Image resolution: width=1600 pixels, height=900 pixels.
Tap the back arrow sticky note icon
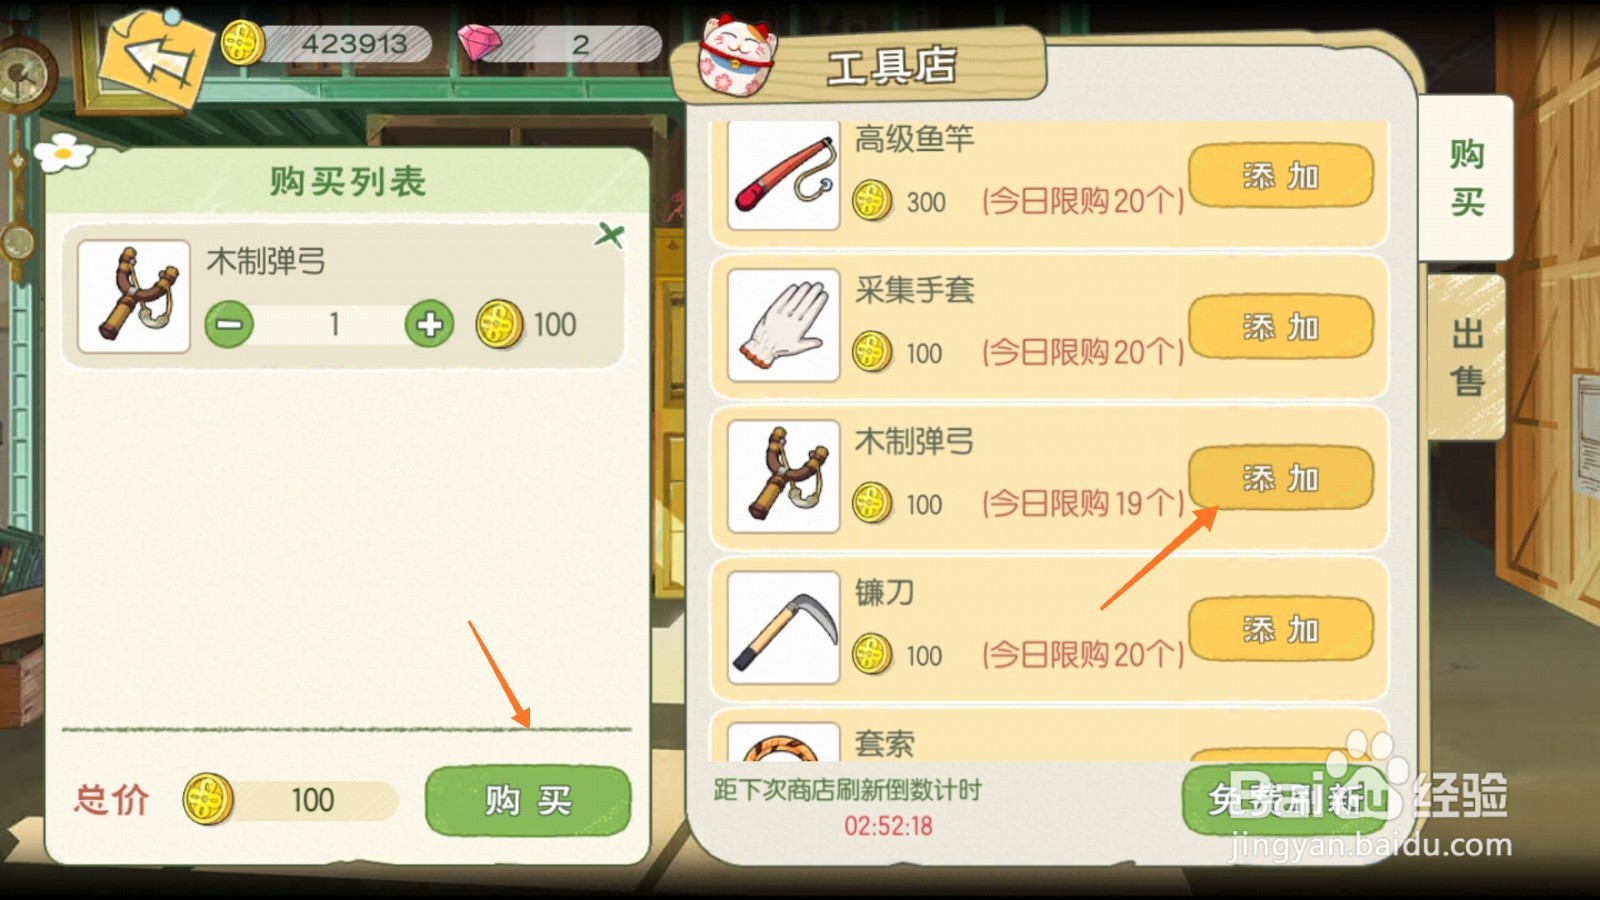(157, 58)
